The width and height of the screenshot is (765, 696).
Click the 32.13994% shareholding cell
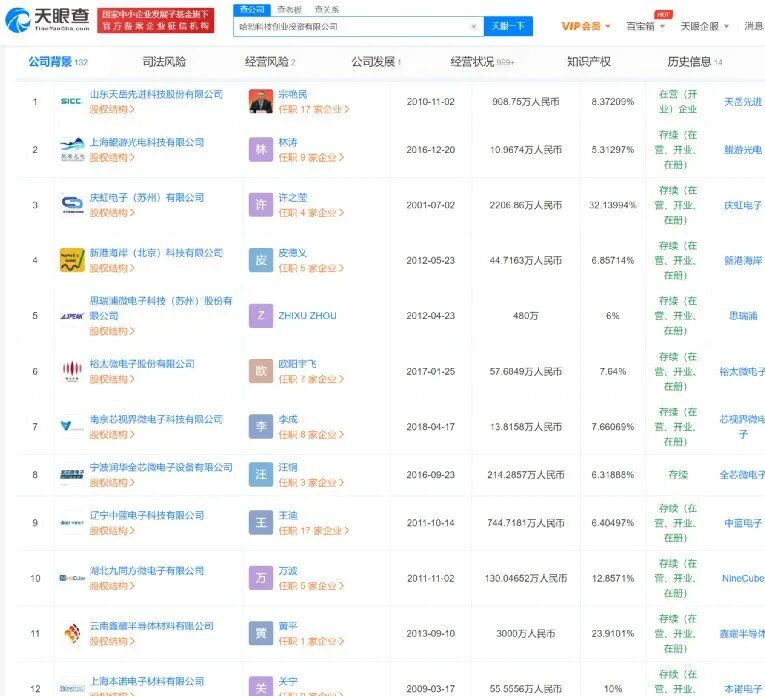tap(613, 205)
